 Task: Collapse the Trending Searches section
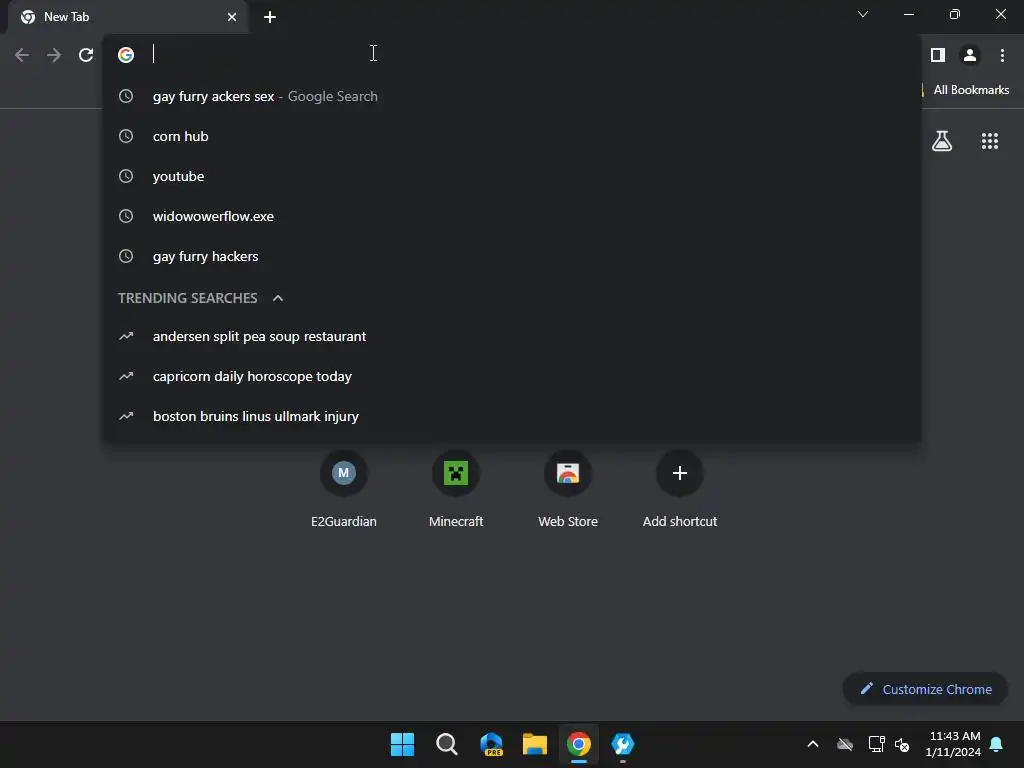[x=278, y=298]
